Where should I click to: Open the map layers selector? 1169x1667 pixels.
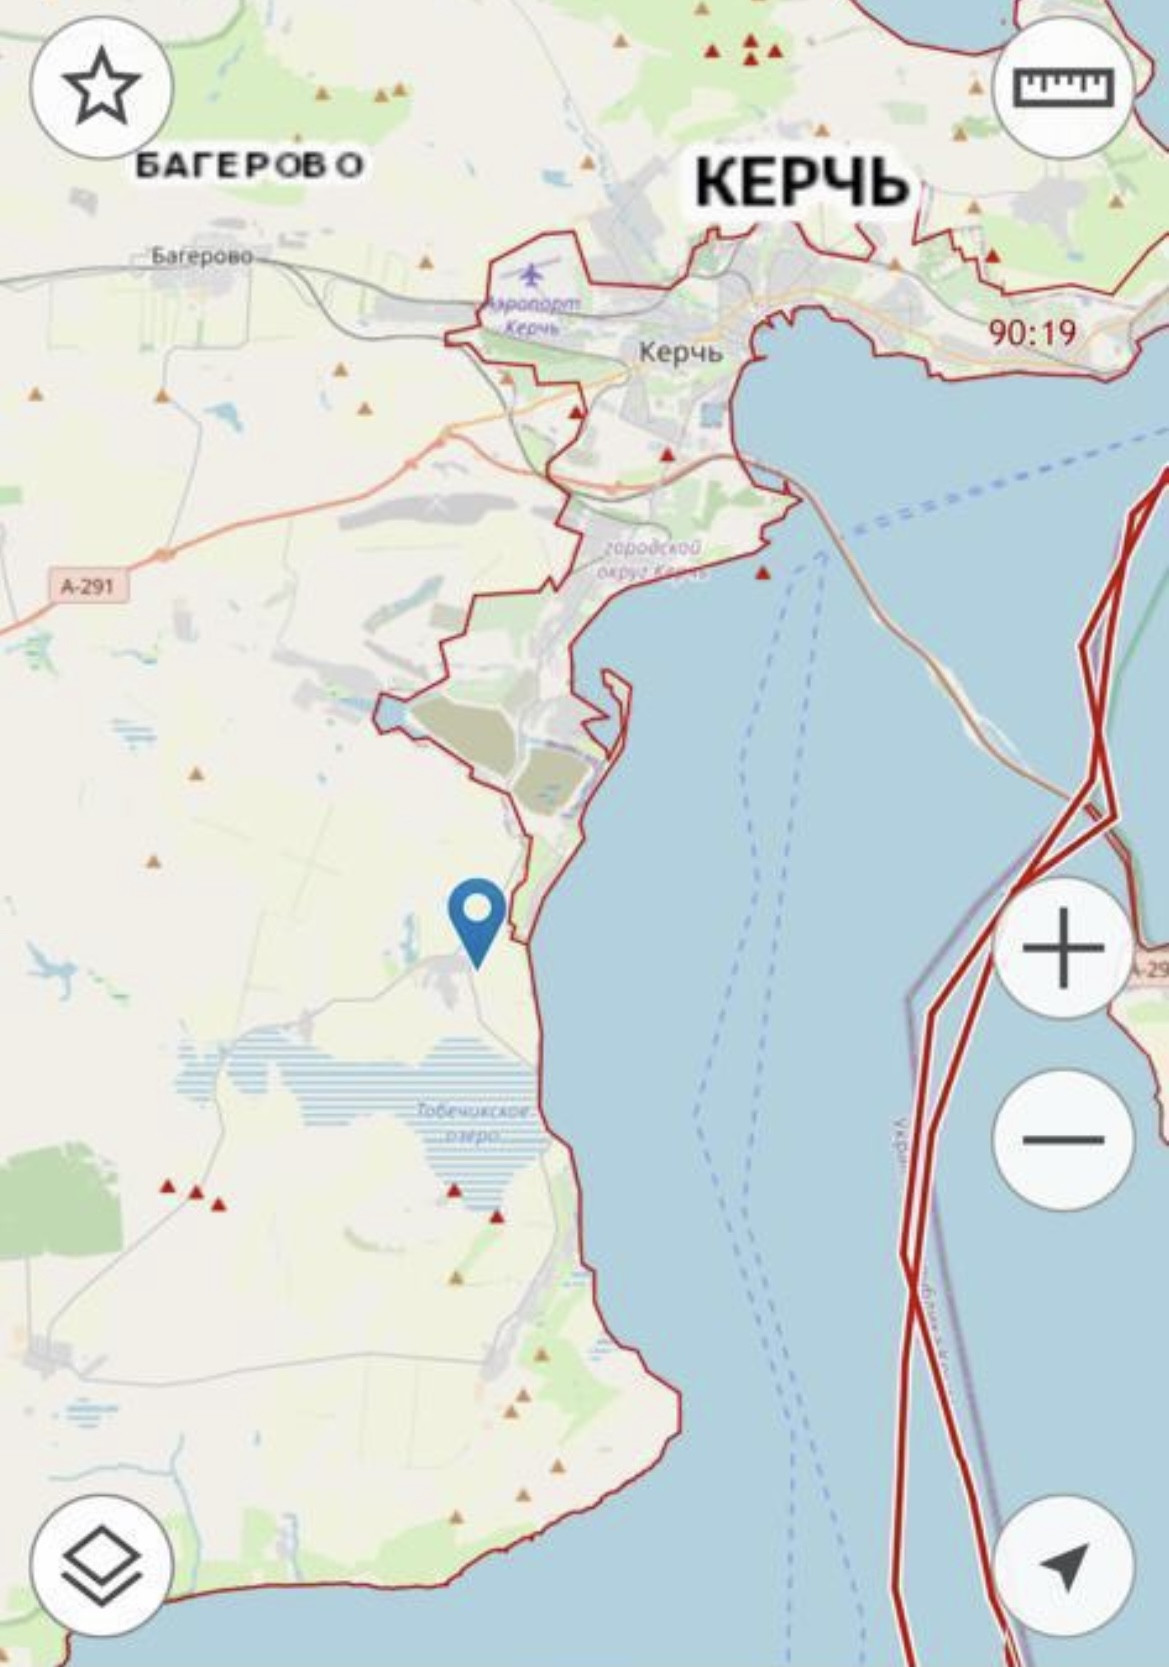tap(102, 1566)
